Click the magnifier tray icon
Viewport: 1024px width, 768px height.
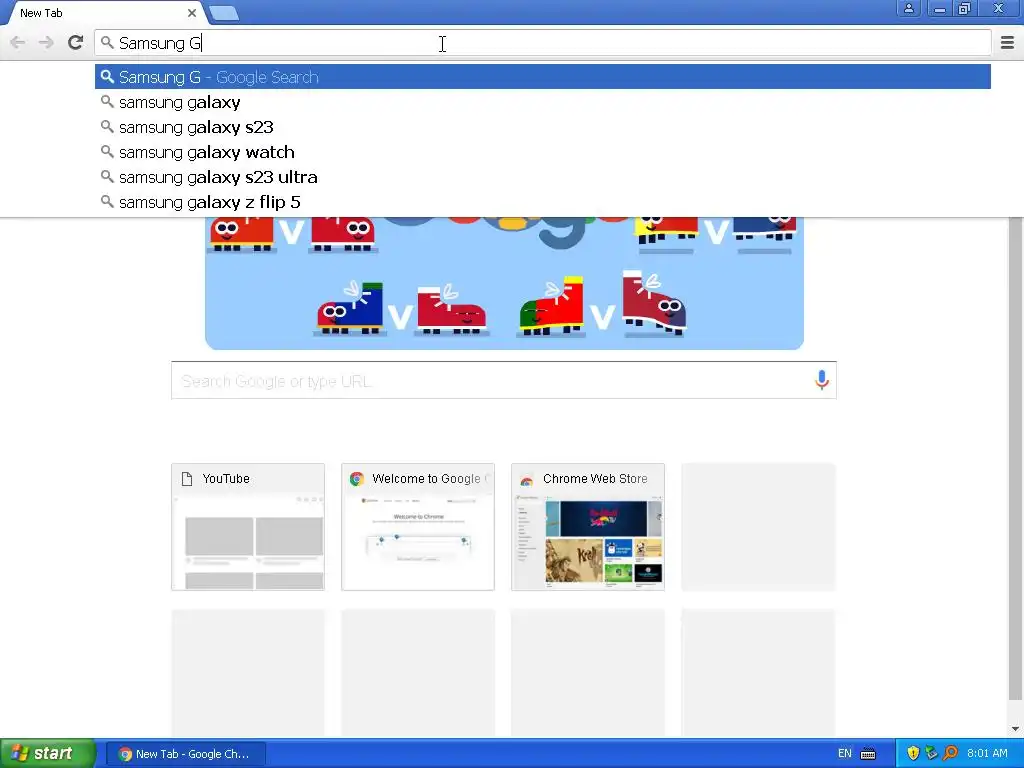coord(950,754)
